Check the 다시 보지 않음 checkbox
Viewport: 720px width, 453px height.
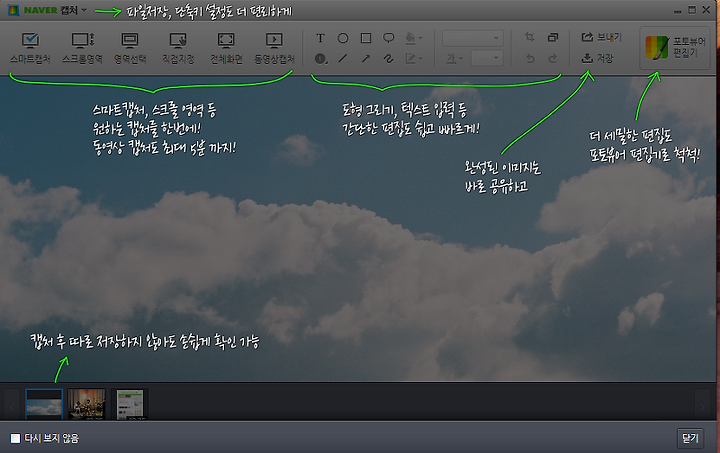point(15,438)
